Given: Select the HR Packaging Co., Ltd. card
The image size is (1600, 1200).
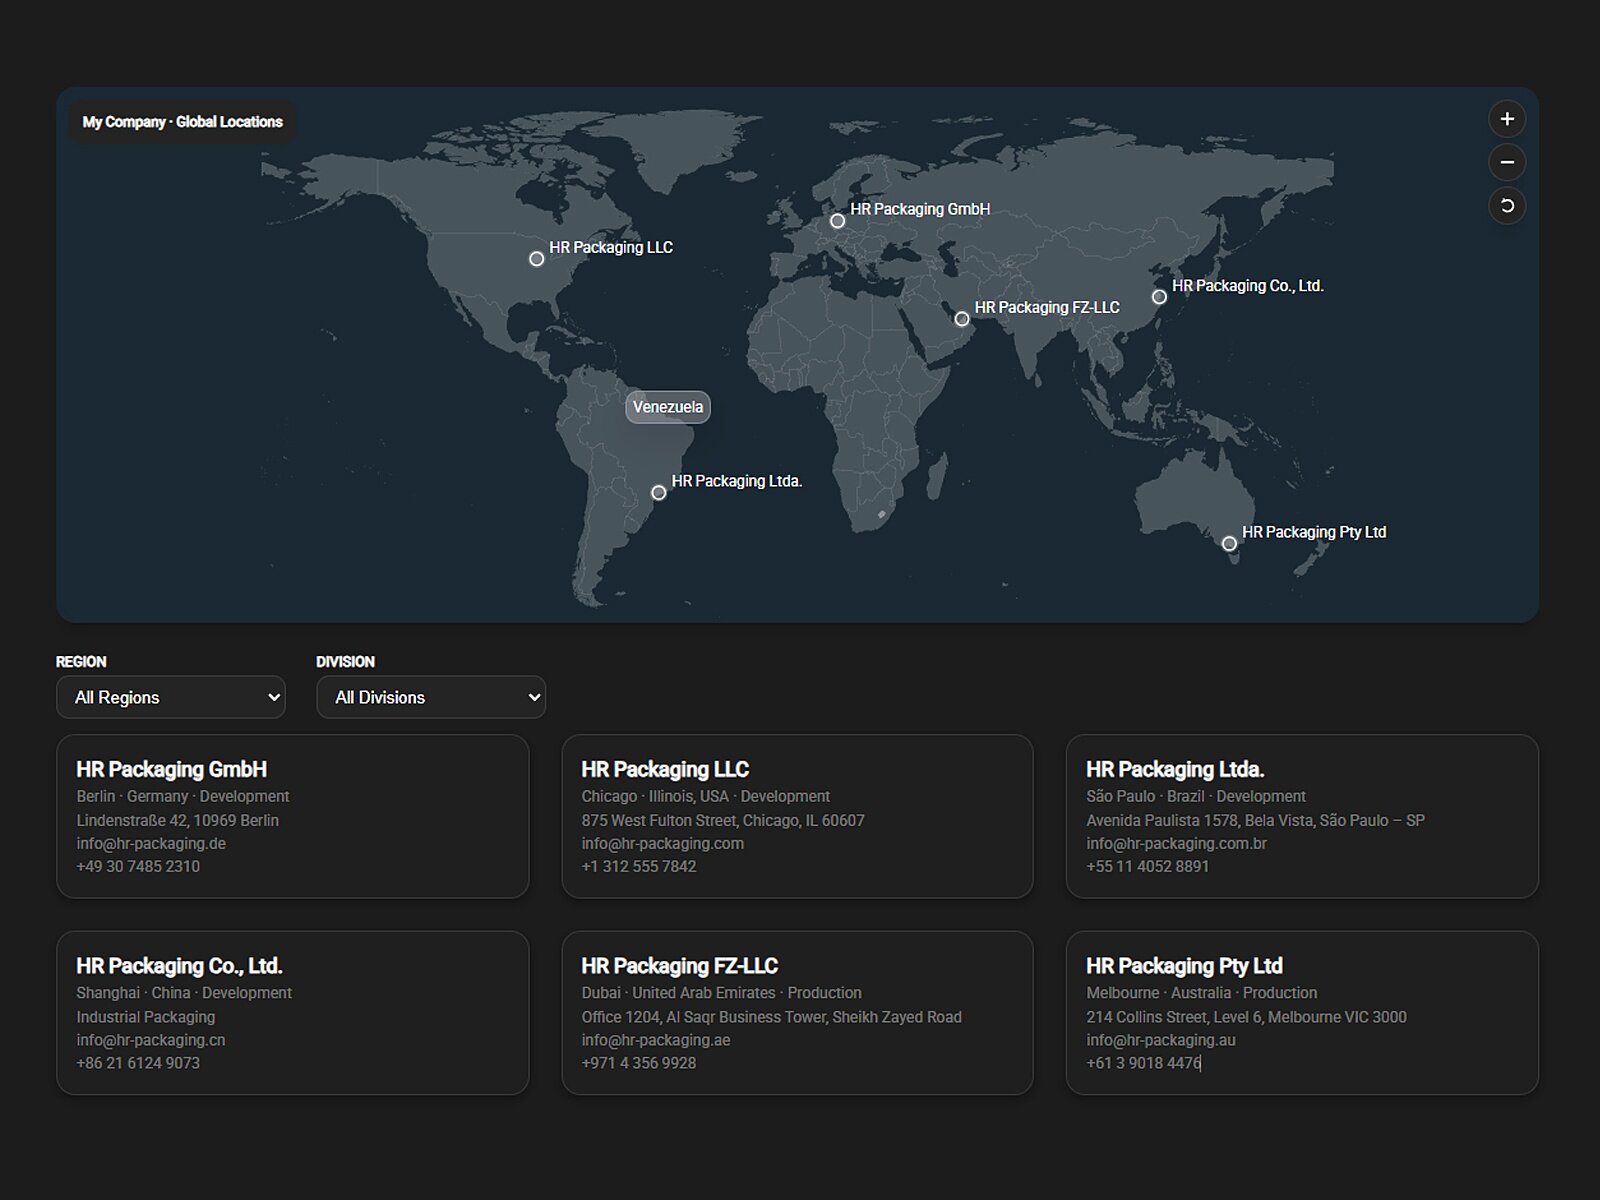Looking at the screenshot, I should coord(292,1012).
